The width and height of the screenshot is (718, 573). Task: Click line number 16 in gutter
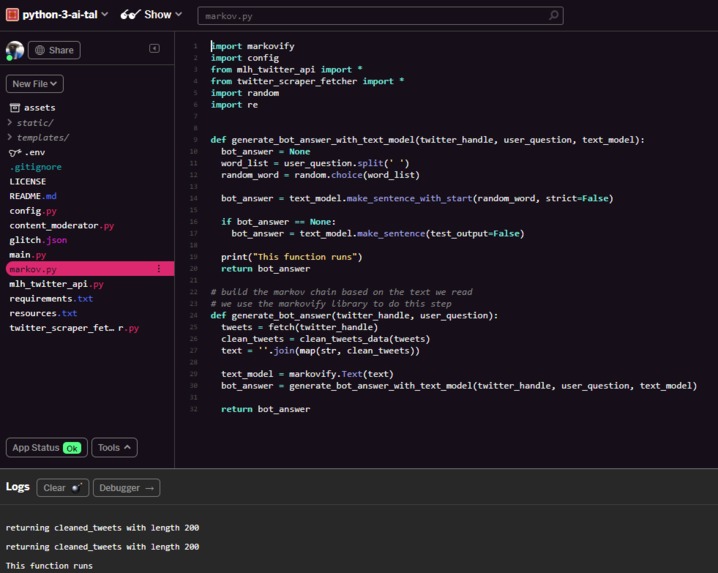[x=194, y=222]
